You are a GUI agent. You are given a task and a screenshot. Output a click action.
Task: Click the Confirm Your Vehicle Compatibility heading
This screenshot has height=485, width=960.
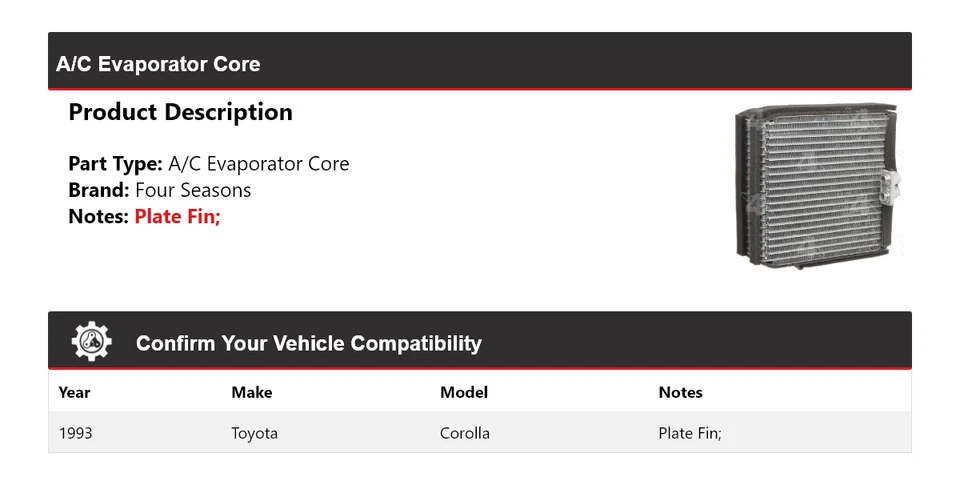click(308, 344)
